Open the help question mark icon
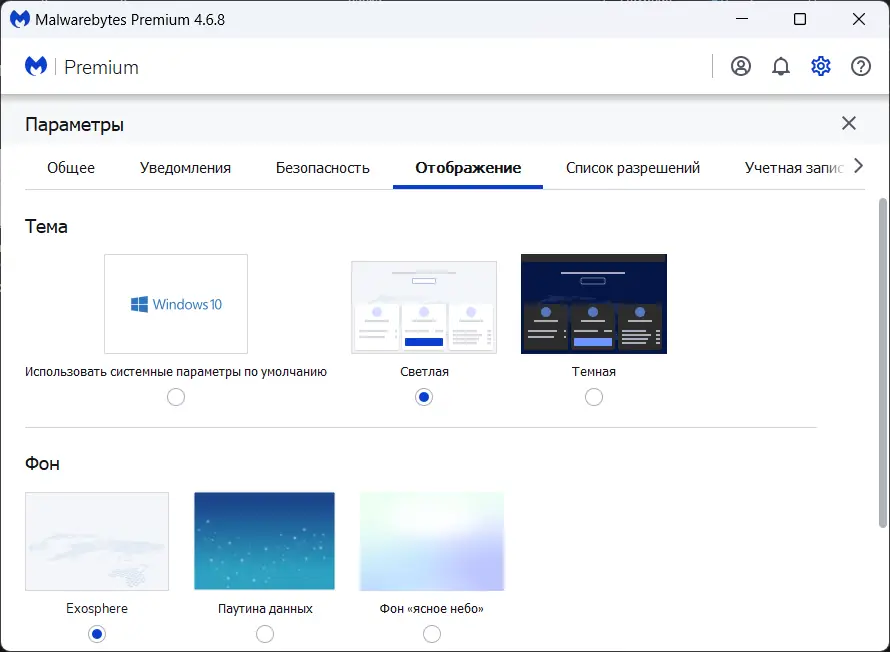890x652 pixels. pos(860,66)
